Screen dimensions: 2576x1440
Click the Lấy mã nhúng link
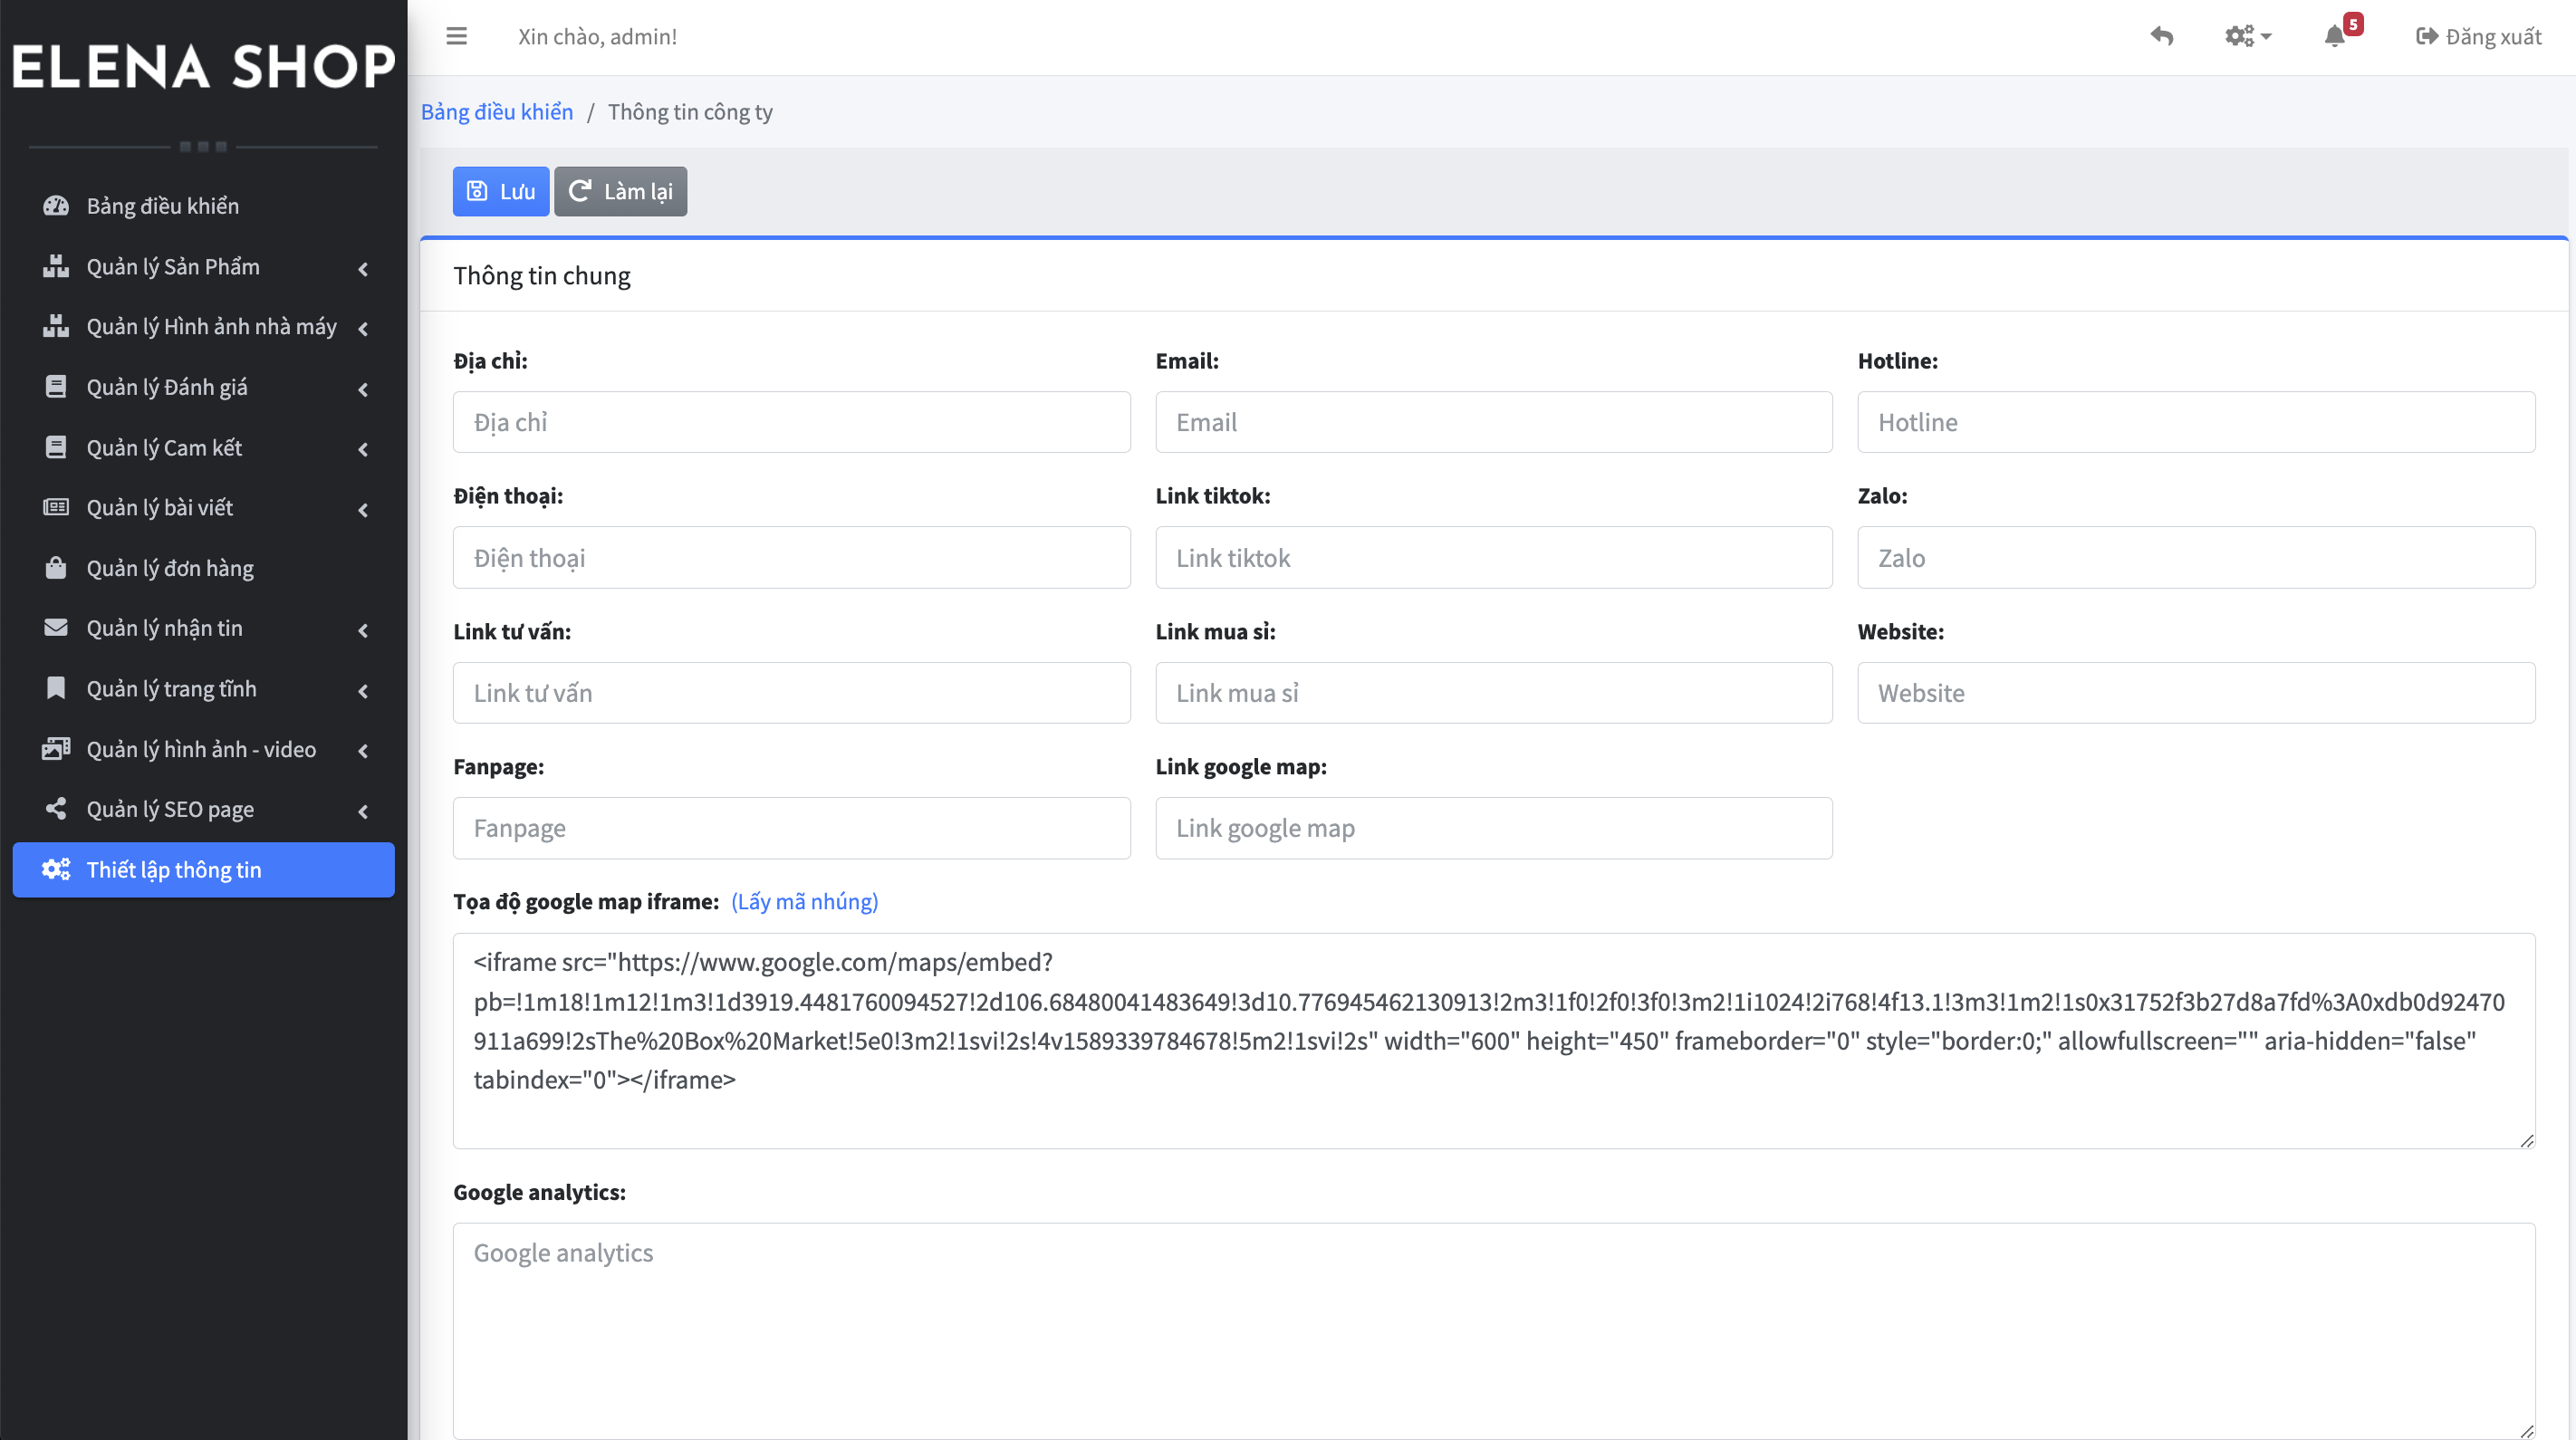804,902
